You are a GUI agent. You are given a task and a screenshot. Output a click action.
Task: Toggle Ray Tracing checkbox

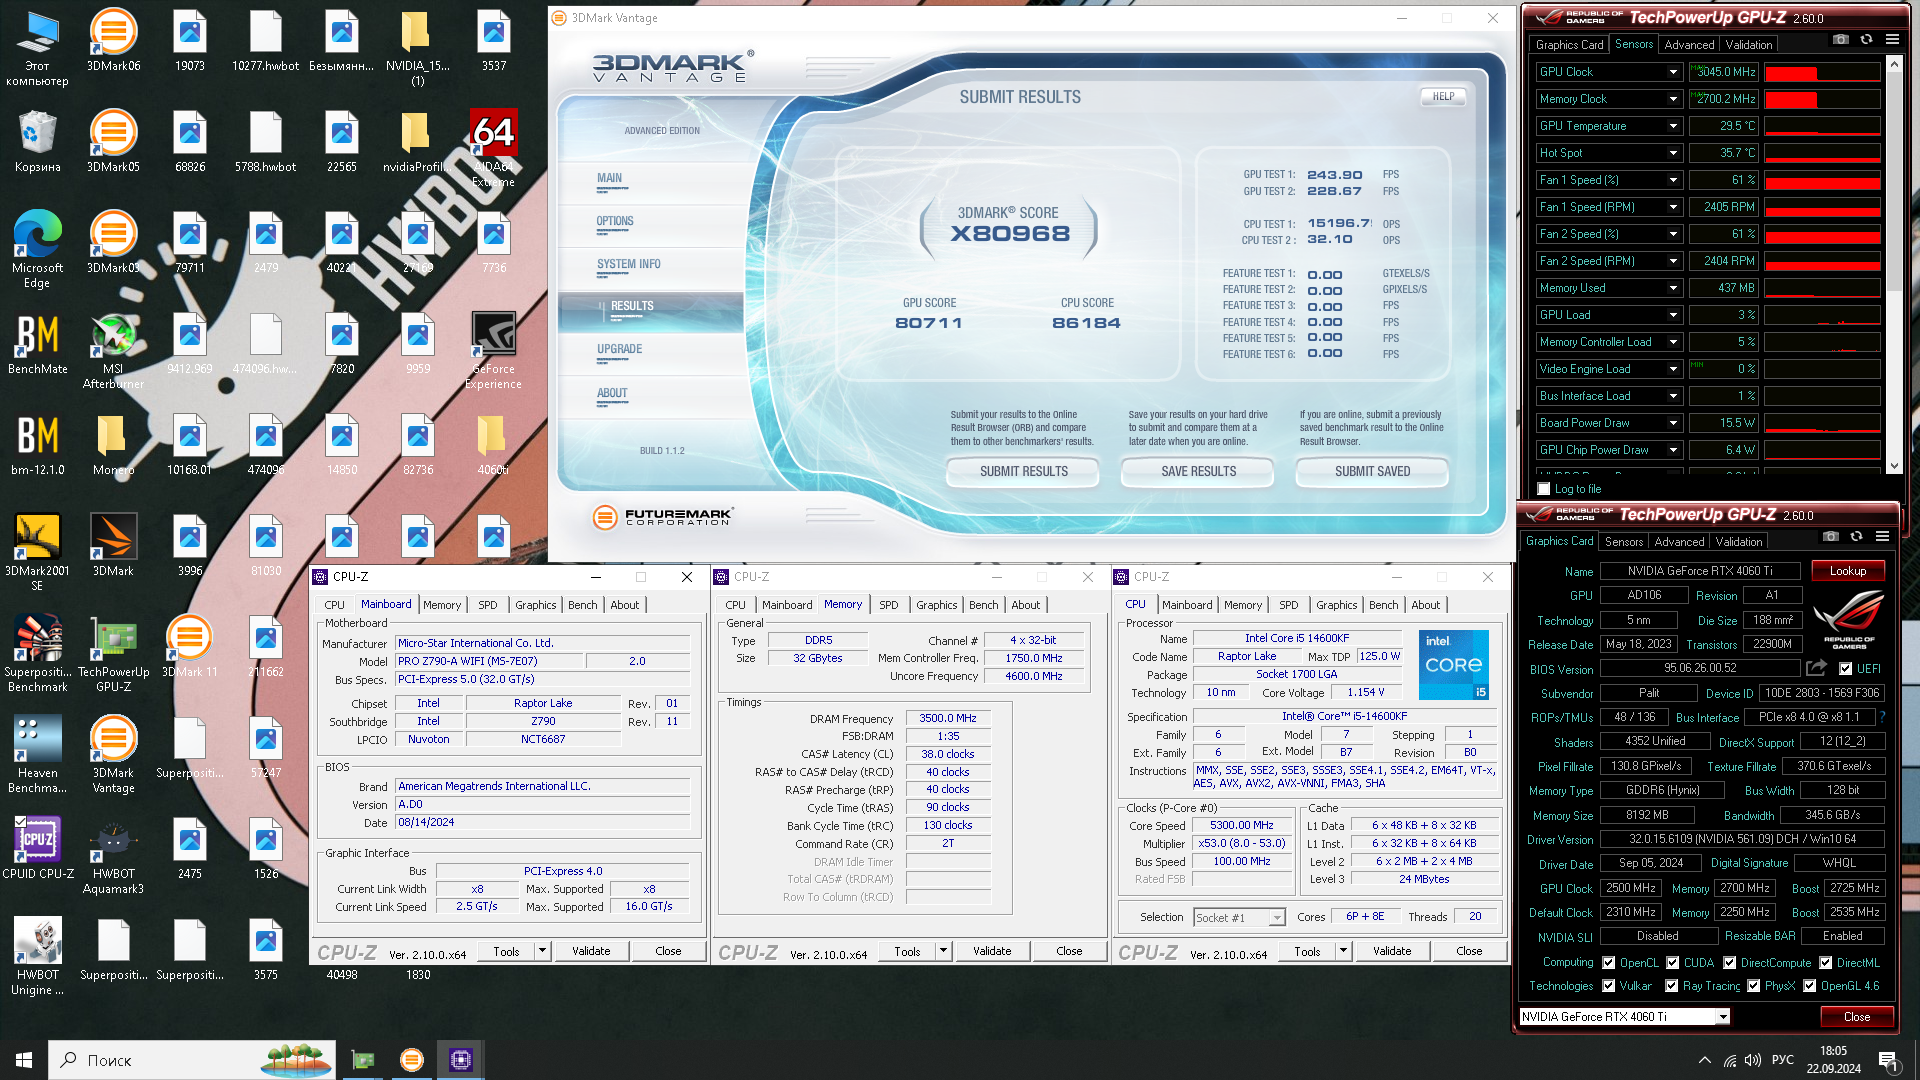(1672, 986)
